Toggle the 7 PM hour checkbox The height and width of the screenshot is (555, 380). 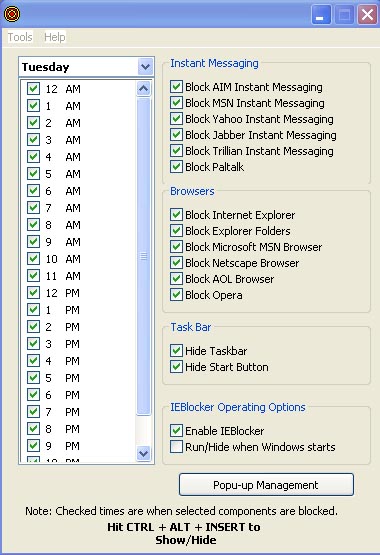33,411
